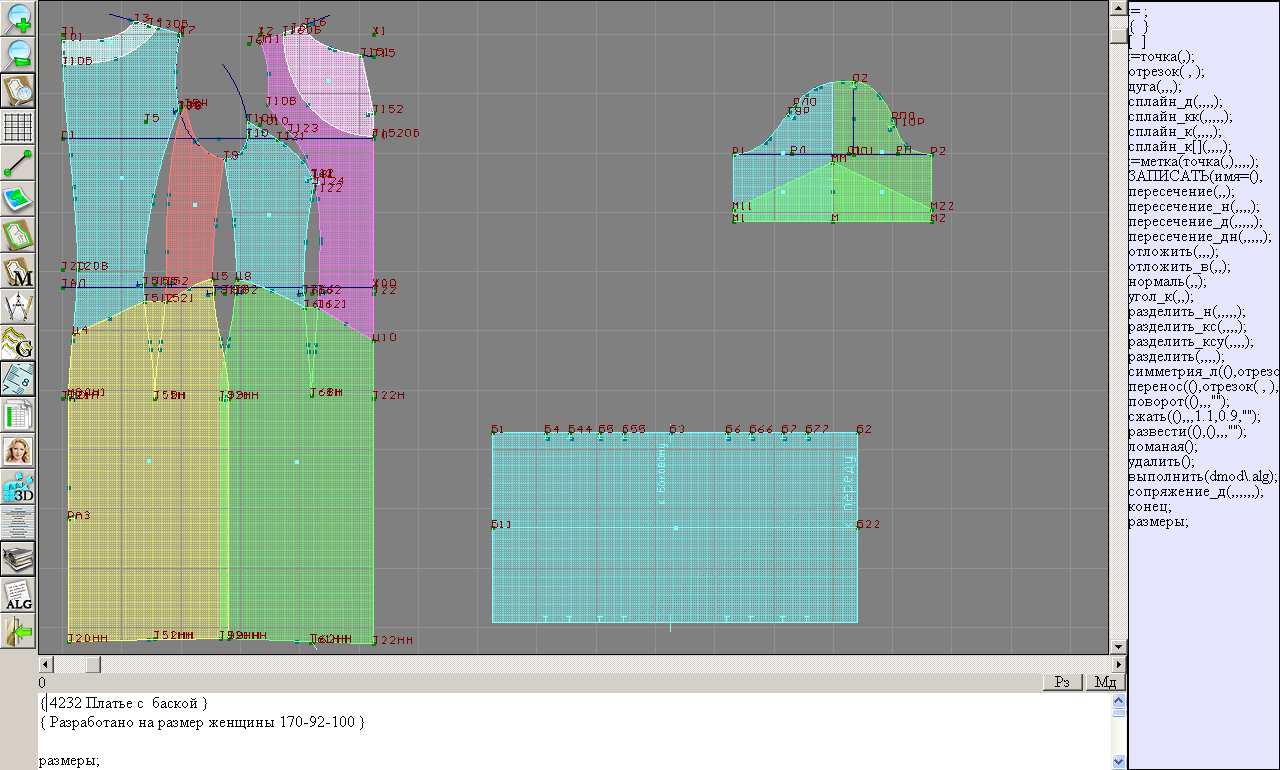
Task: Click the zoom out magnifier icon
Action: point(19,55)
